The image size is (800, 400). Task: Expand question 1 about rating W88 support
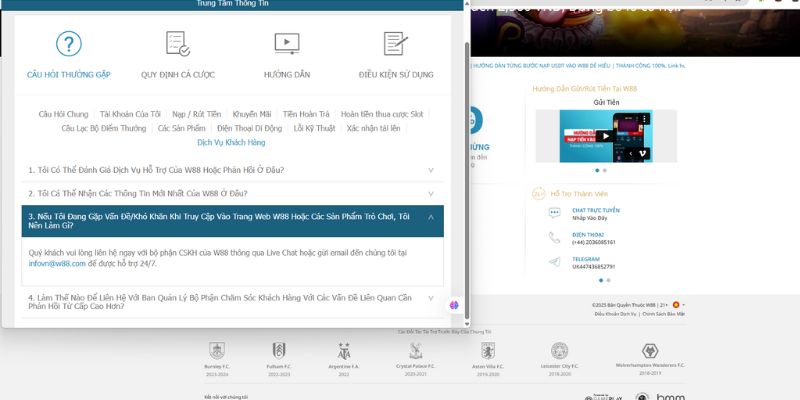[233, 170]
